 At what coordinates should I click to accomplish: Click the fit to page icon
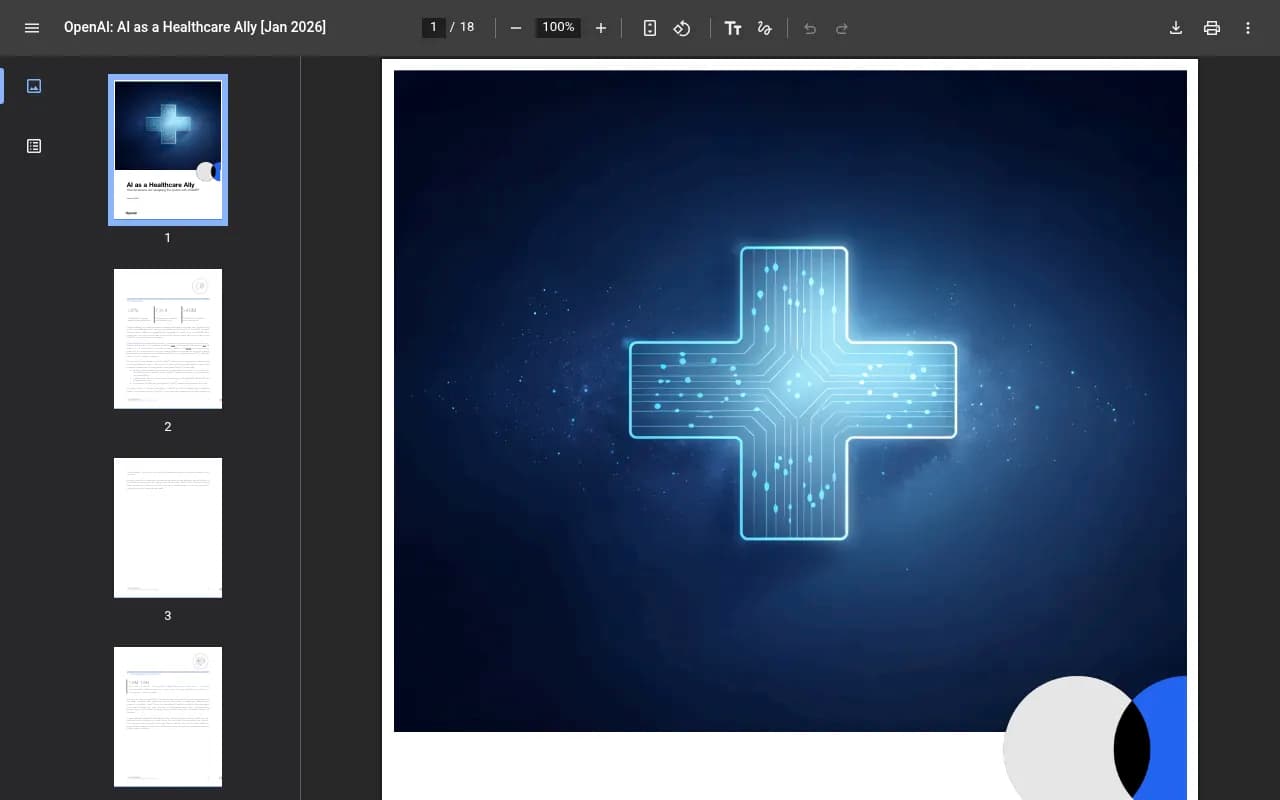click(x=650, y=28)
